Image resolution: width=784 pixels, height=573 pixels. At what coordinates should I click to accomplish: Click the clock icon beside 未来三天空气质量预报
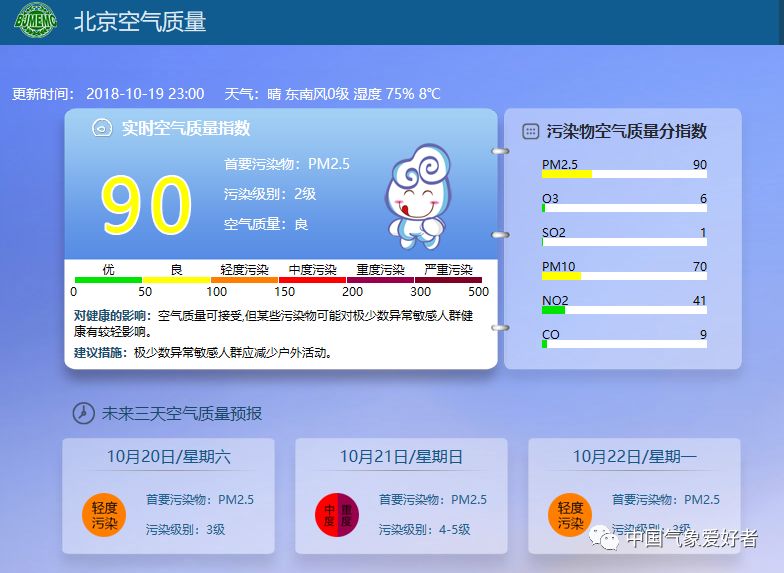pyautogui.click(x=84, y=413)
